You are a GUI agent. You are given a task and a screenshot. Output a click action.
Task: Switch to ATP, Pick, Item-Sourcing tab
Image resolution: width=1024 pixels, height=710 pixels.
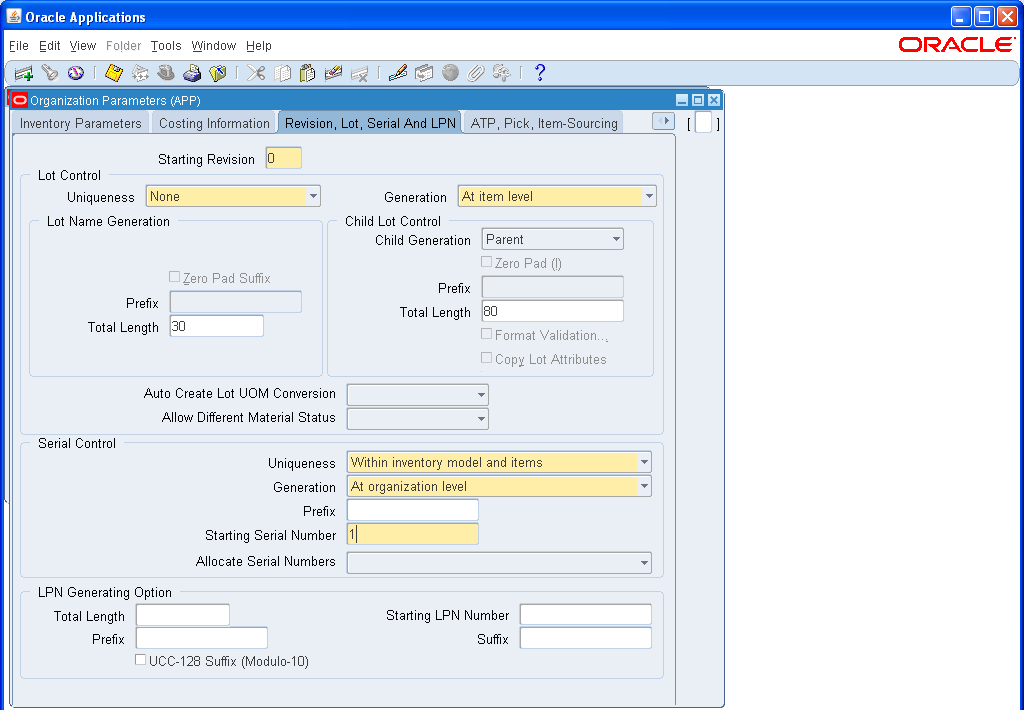click(x=544, y=123)
